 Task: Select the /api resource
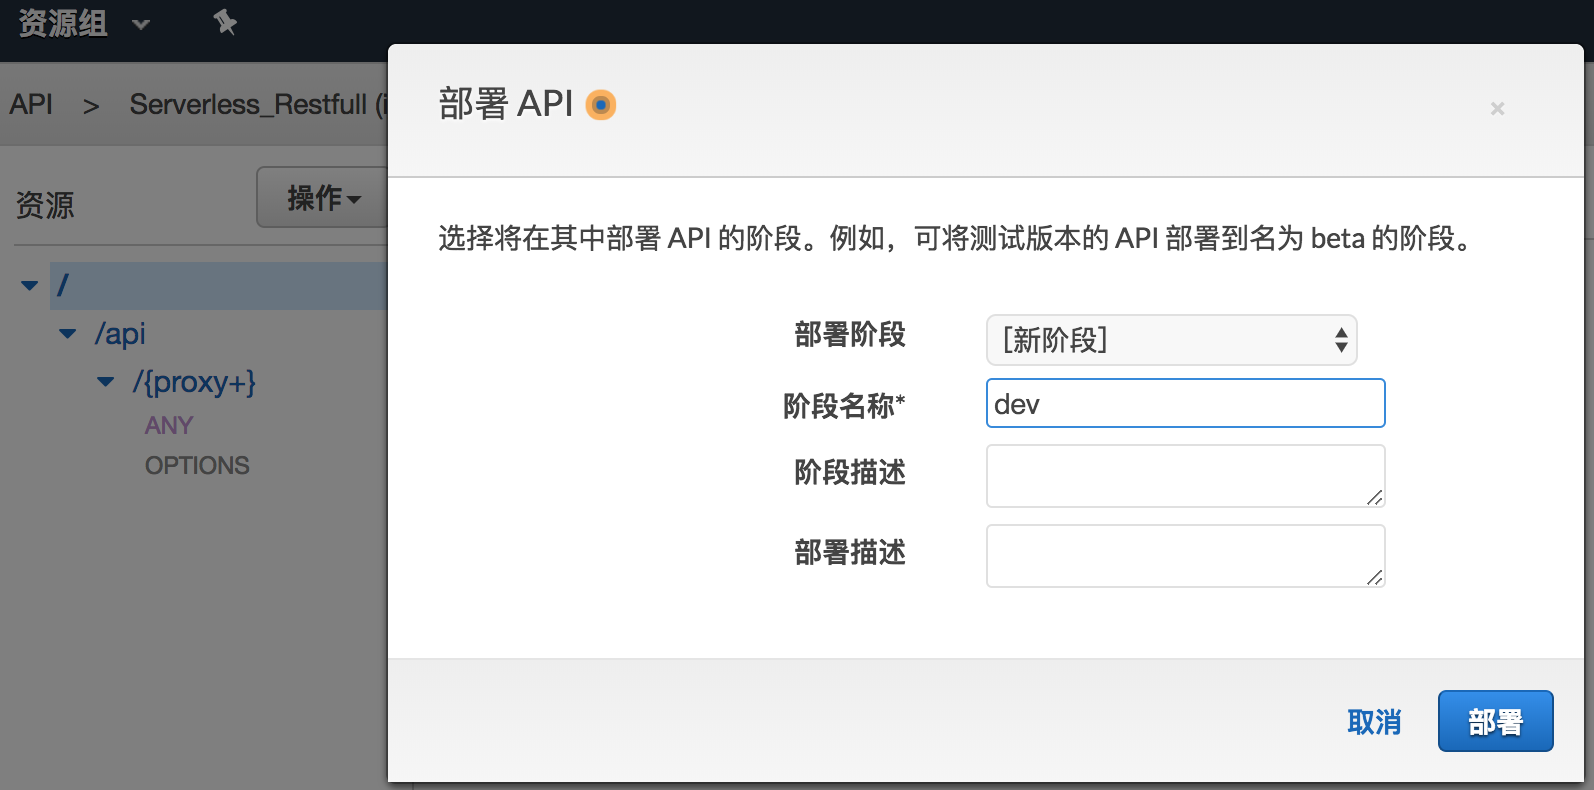click(x=120, y=334)
